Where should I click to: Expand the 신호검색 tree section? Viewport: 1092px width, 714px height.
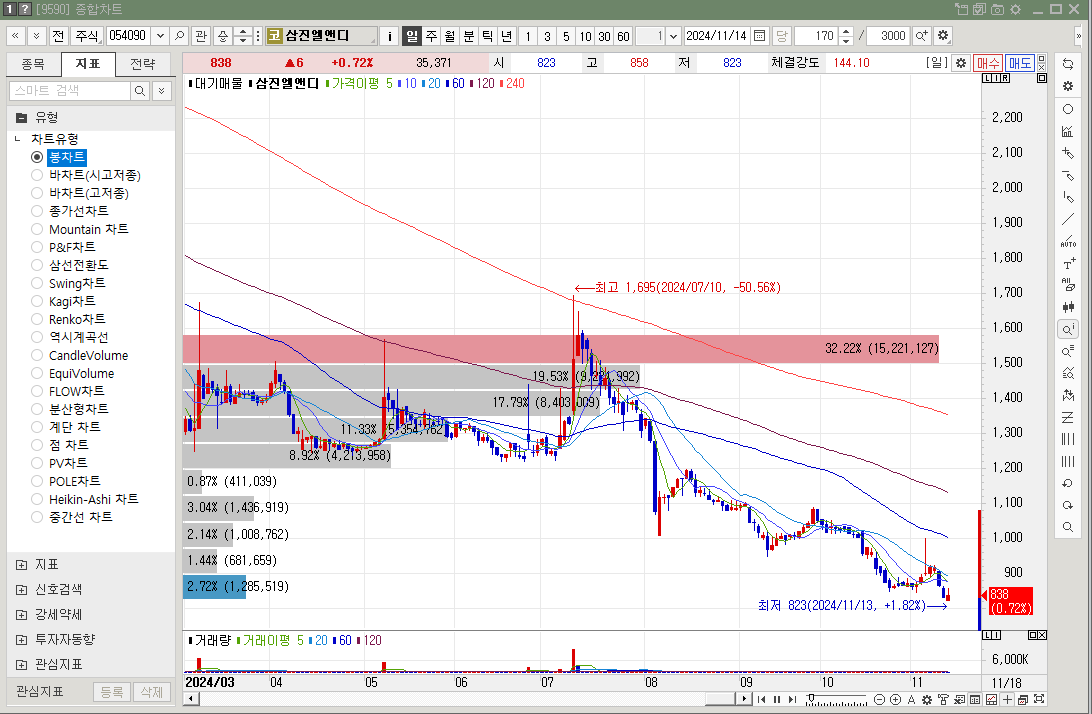coord(22,589)
